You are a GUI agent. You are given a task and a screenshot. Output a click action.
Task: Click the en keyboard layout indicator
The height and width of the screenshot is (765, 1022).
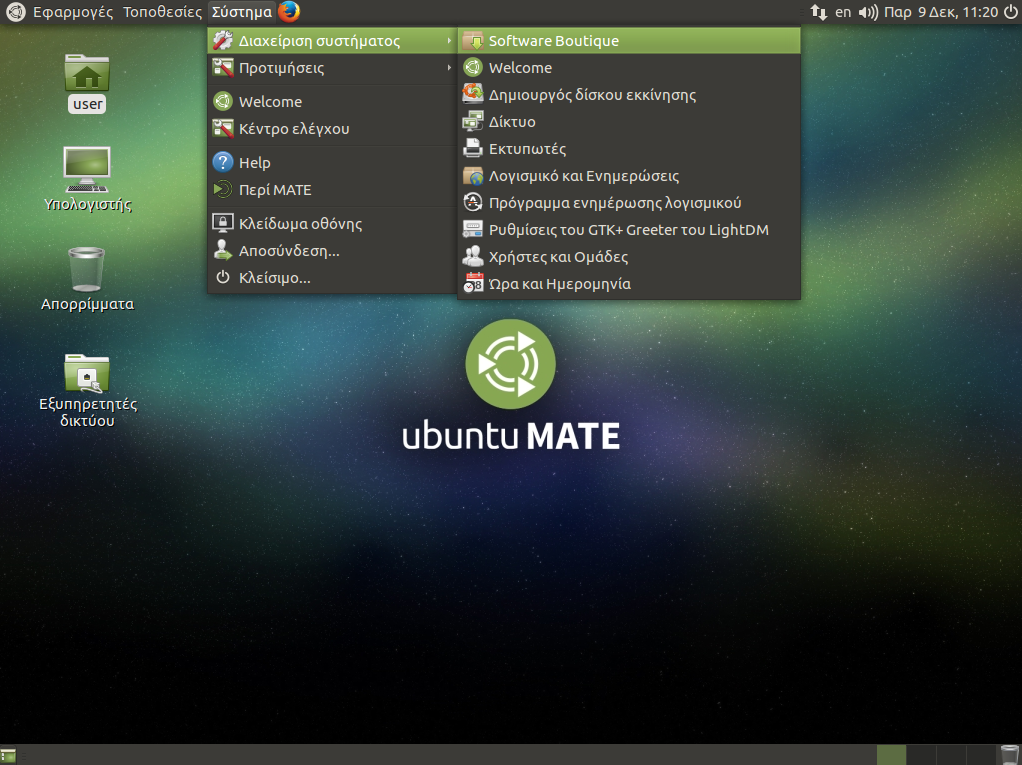(x=843, y=12)
